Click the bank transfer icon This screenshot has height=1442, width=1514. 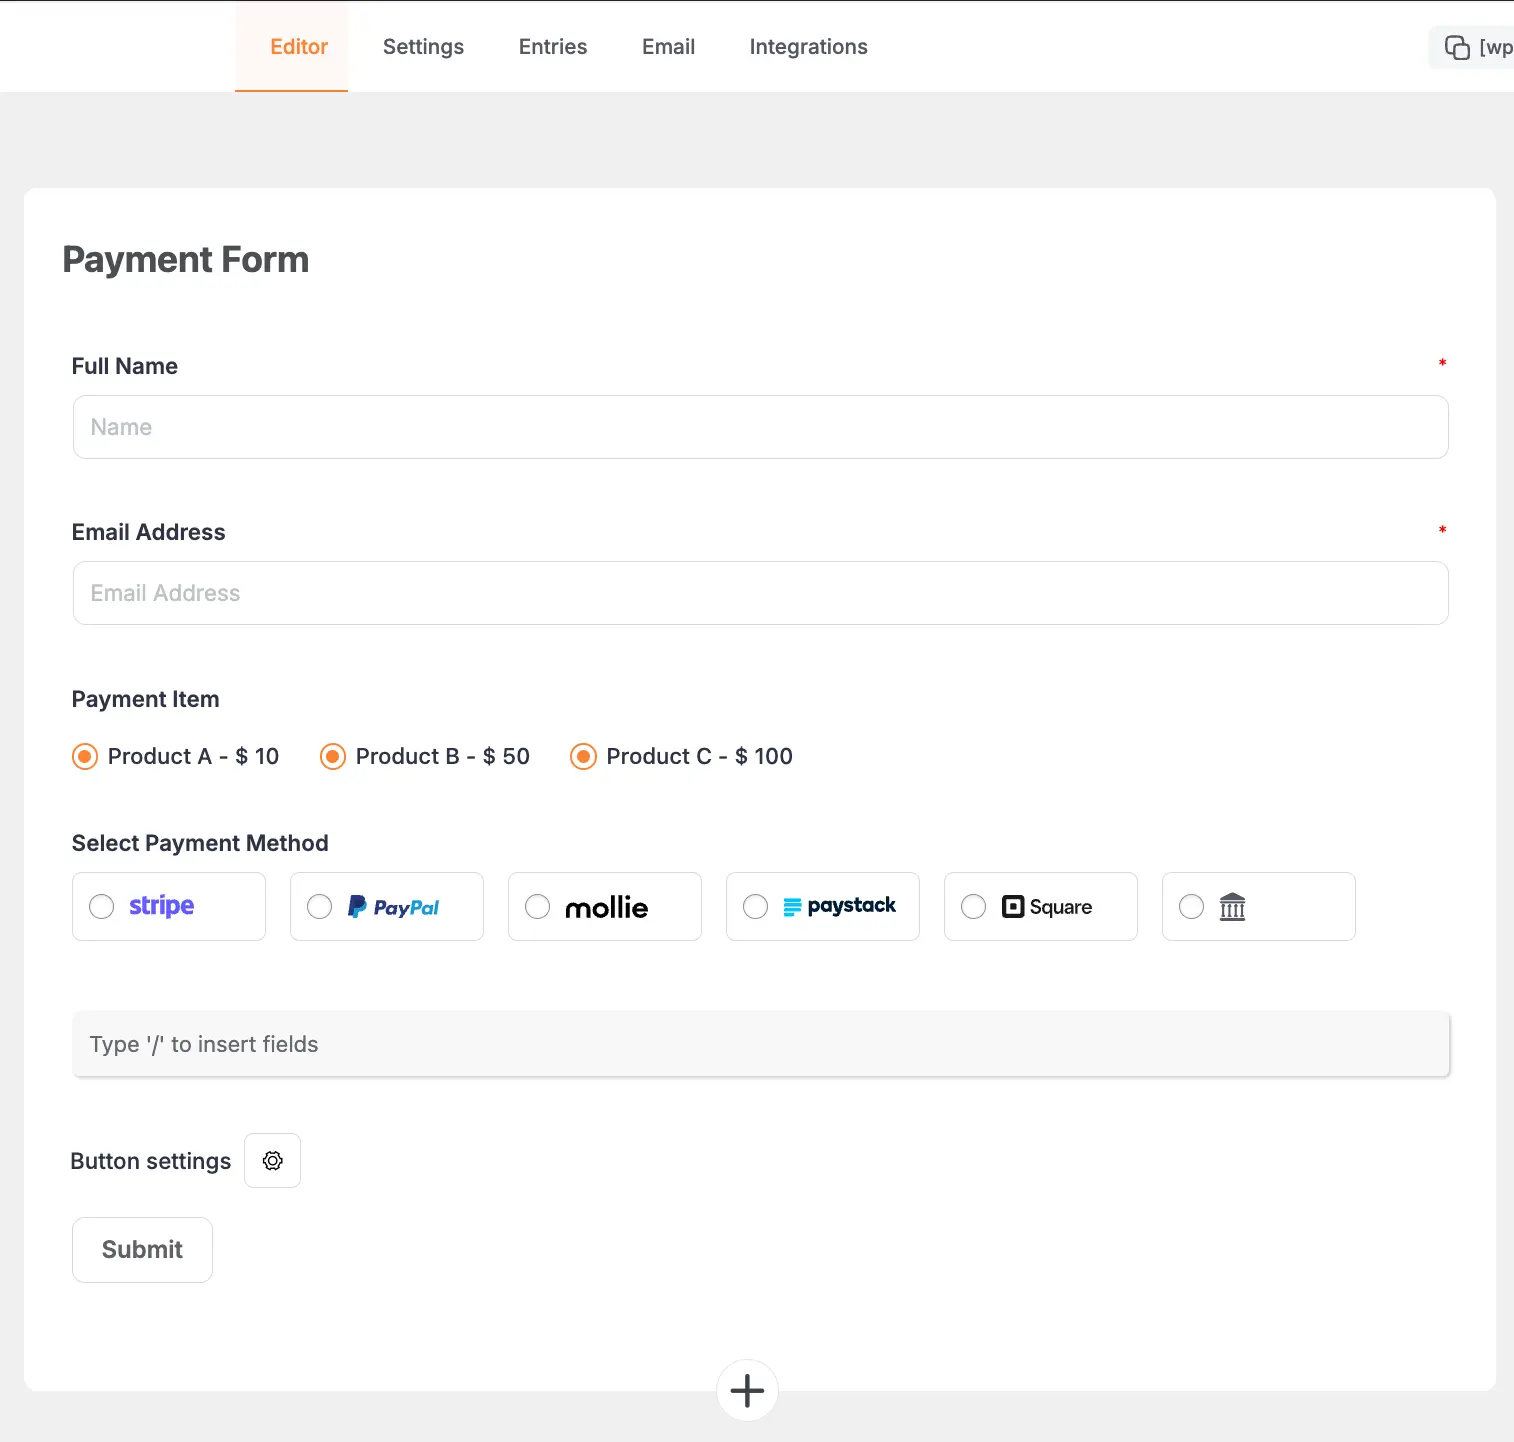1232,906
